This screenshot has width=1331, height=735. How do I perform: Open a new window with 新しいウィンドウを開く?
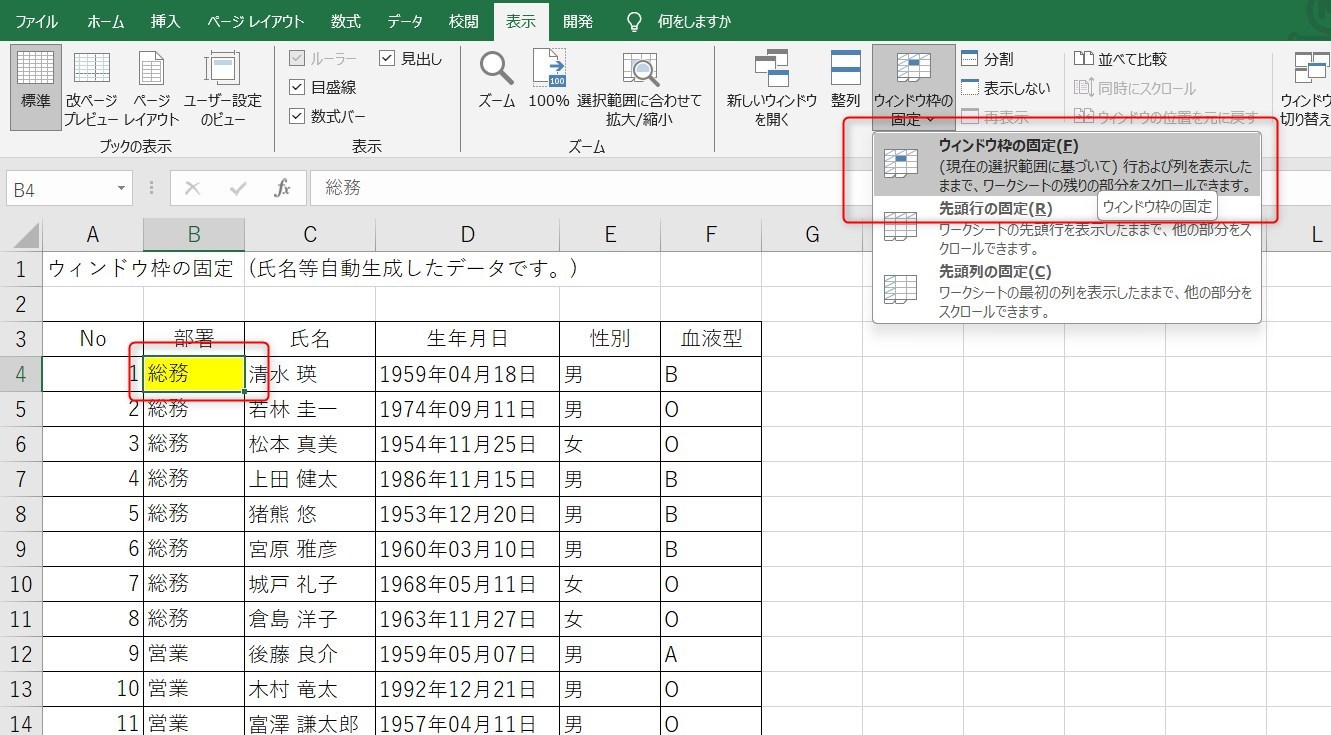tap(772, 88)
